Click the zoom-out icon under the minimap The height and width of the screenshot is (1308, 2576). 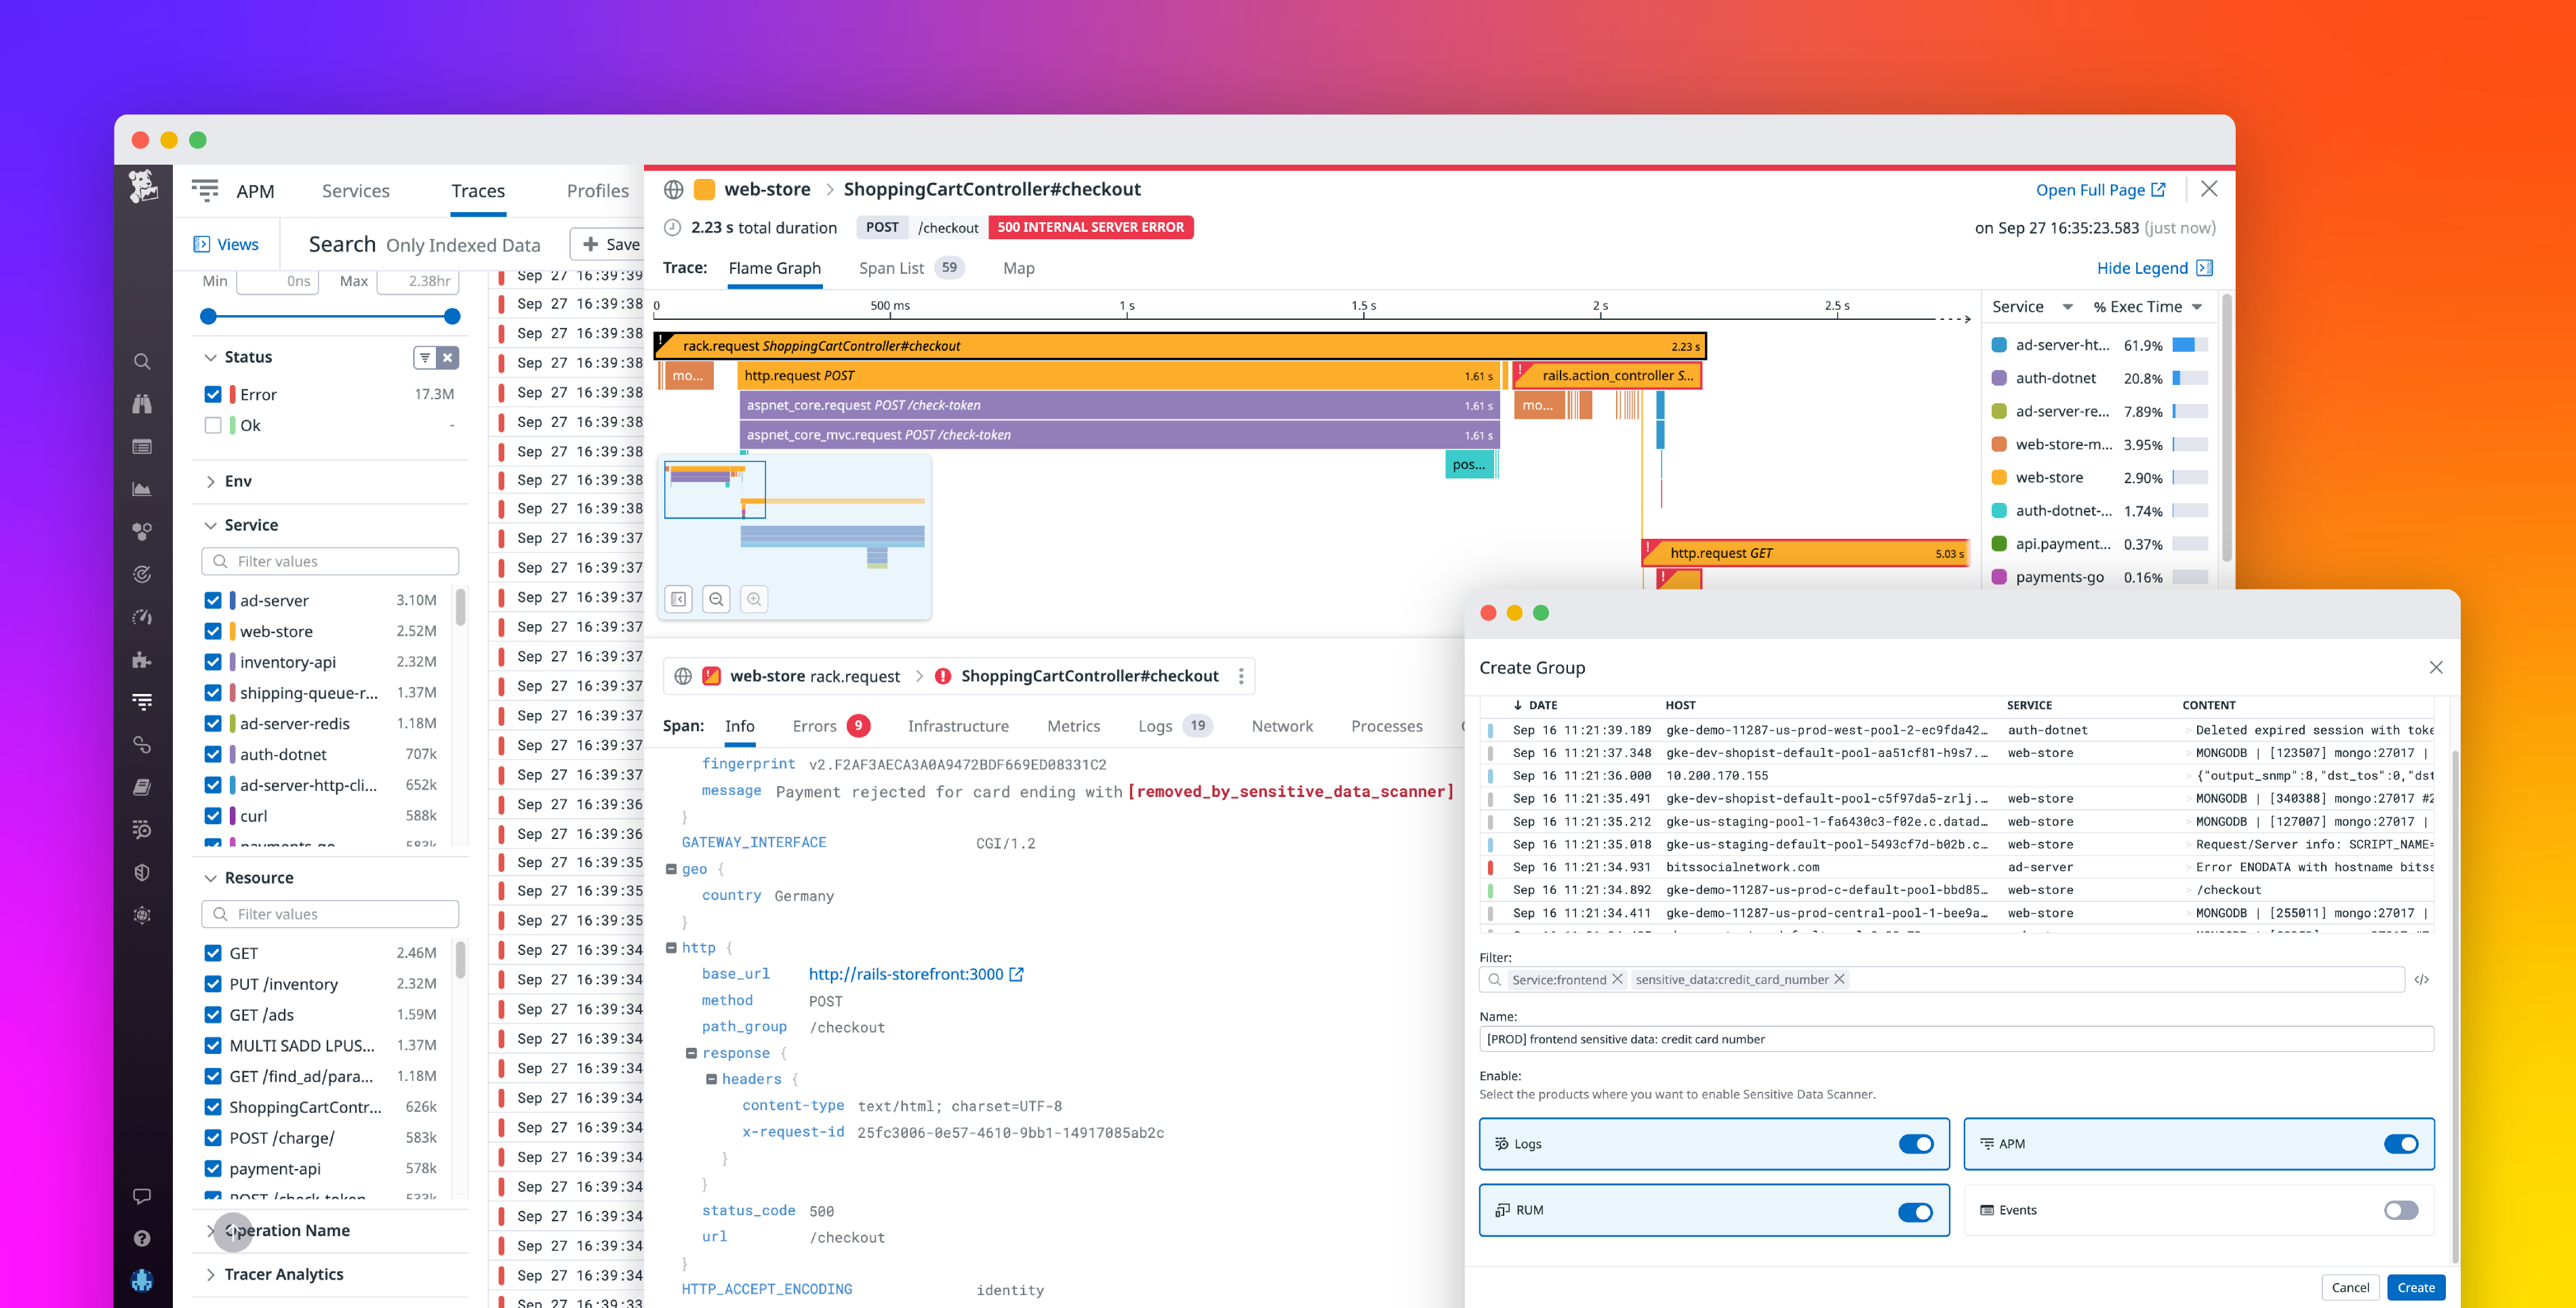point(716,600)
